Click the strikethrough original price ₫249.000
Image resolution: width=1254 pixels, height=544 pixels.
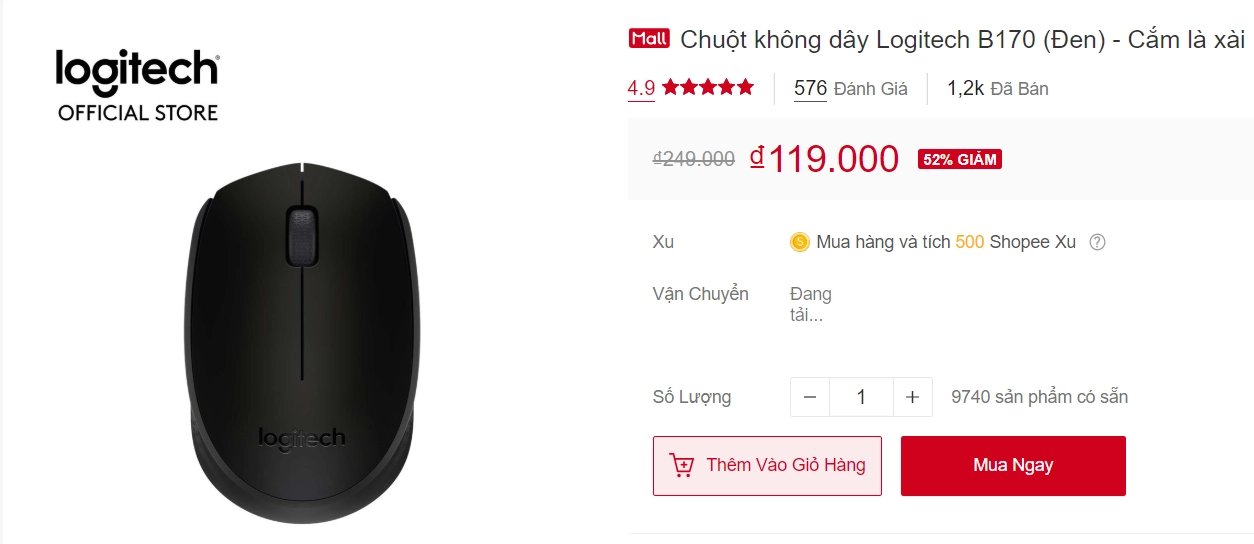694,158
